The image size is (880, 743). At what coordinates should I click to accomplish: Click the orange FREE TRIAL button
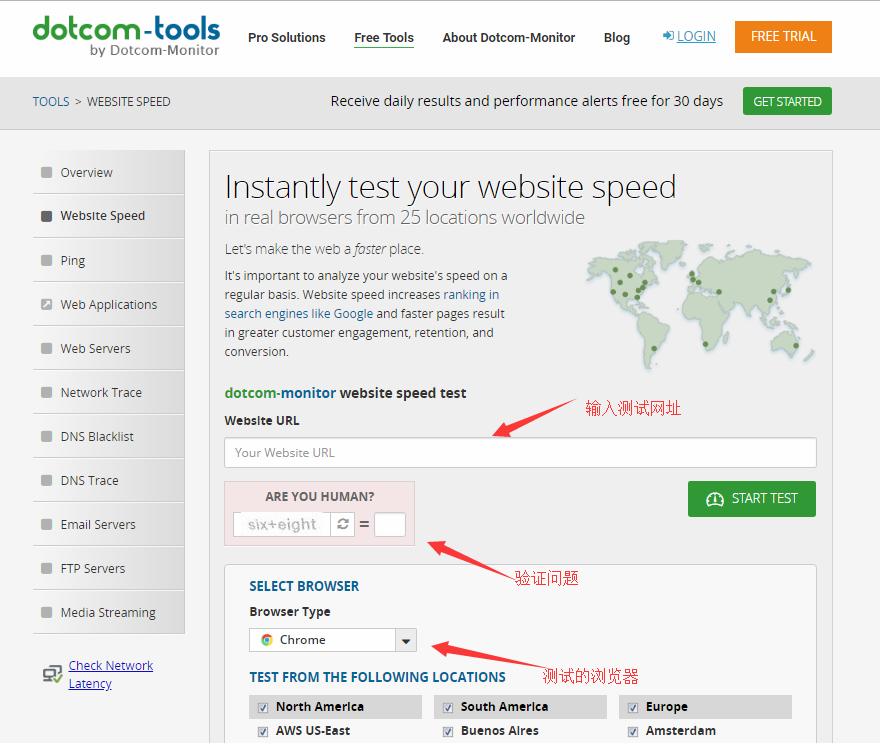783,37
